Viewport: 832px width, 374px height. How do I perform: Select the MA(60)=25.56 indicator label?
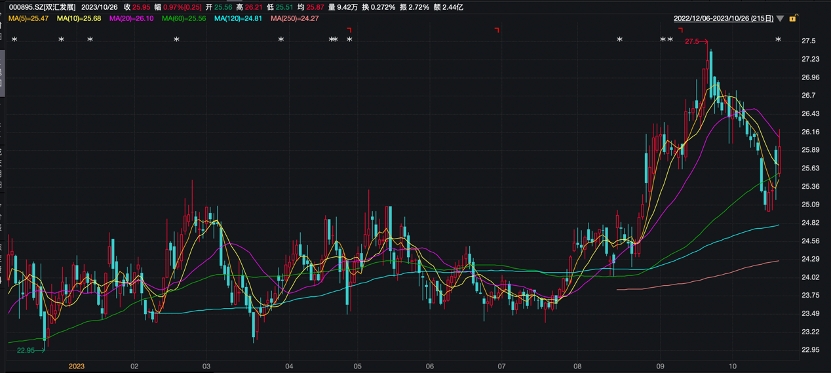184,19
